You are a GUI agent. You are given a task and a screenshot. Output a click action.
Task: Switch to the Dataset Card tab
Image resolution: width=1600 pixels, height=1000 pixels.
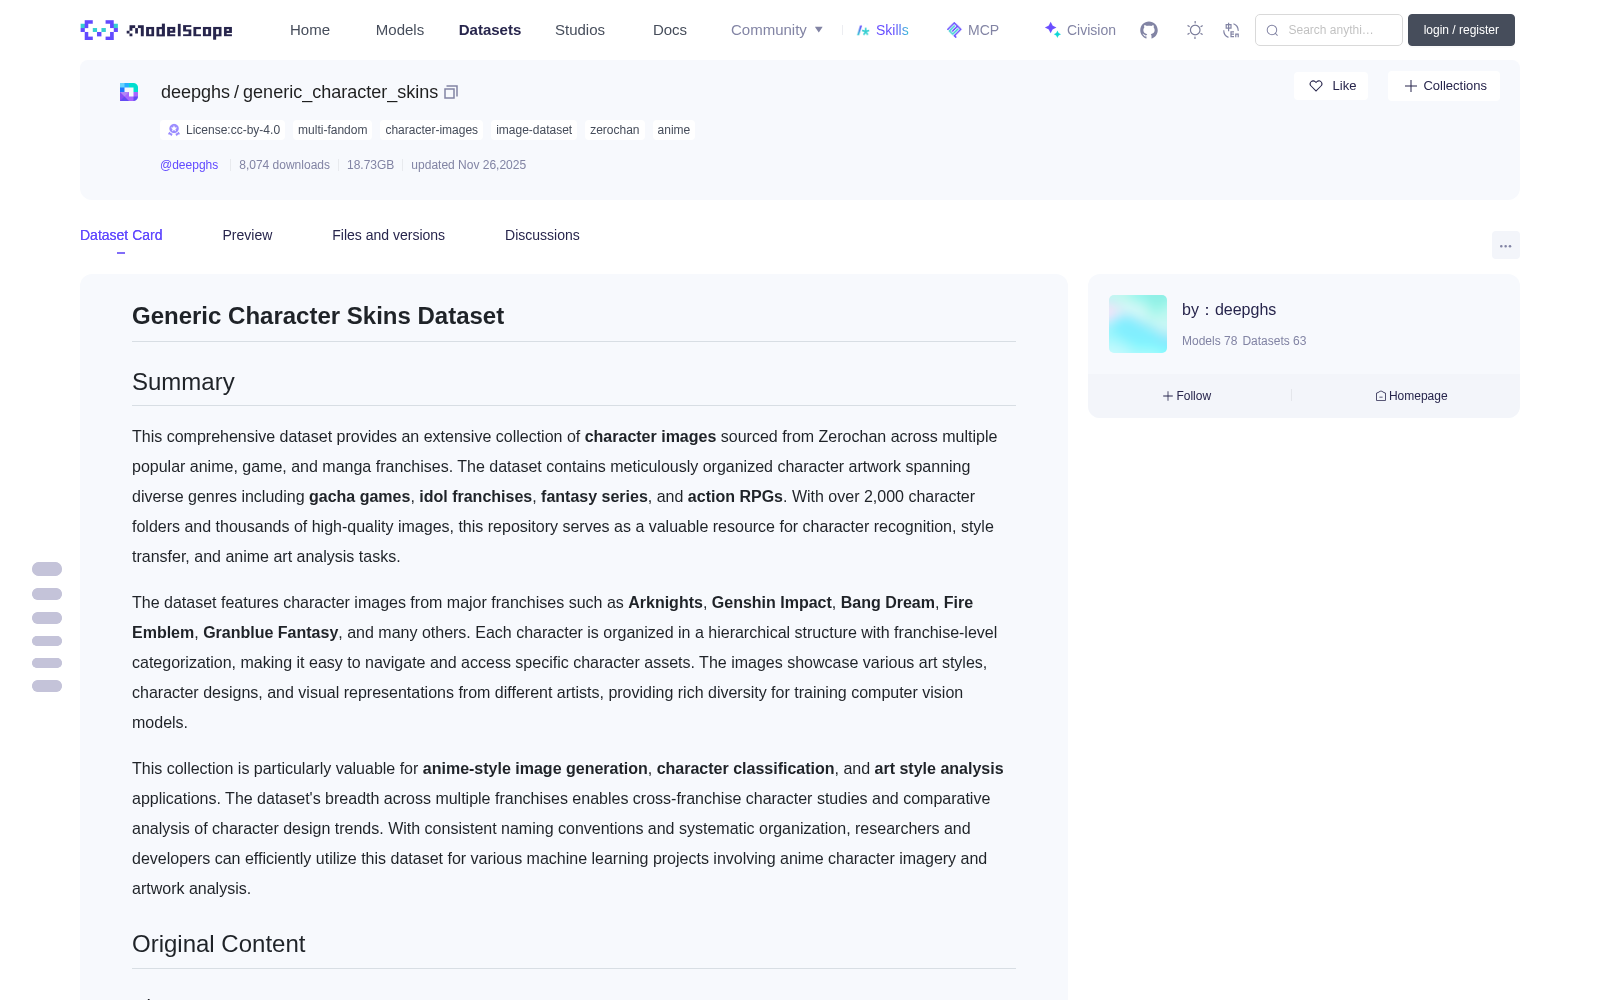pyautogui.click(x=121, y=235)
